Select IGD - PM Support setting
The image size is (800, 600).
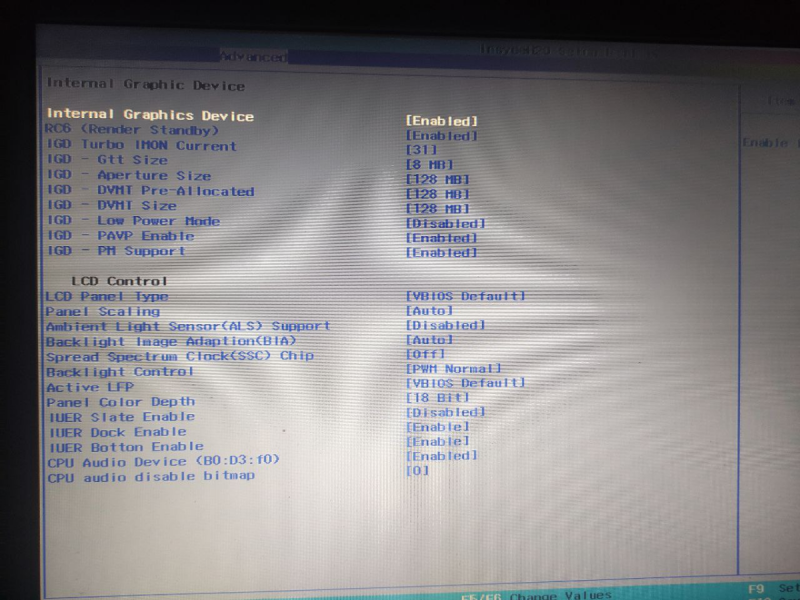point(116,251)
